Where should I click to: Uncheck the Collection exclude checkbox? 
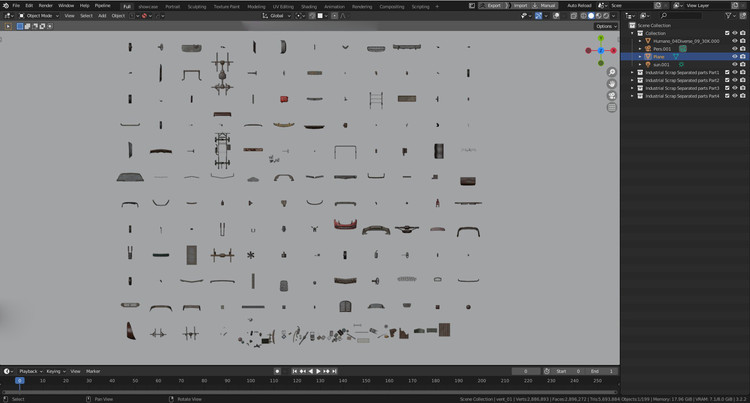pyautogui.click(x=727, y=33)
